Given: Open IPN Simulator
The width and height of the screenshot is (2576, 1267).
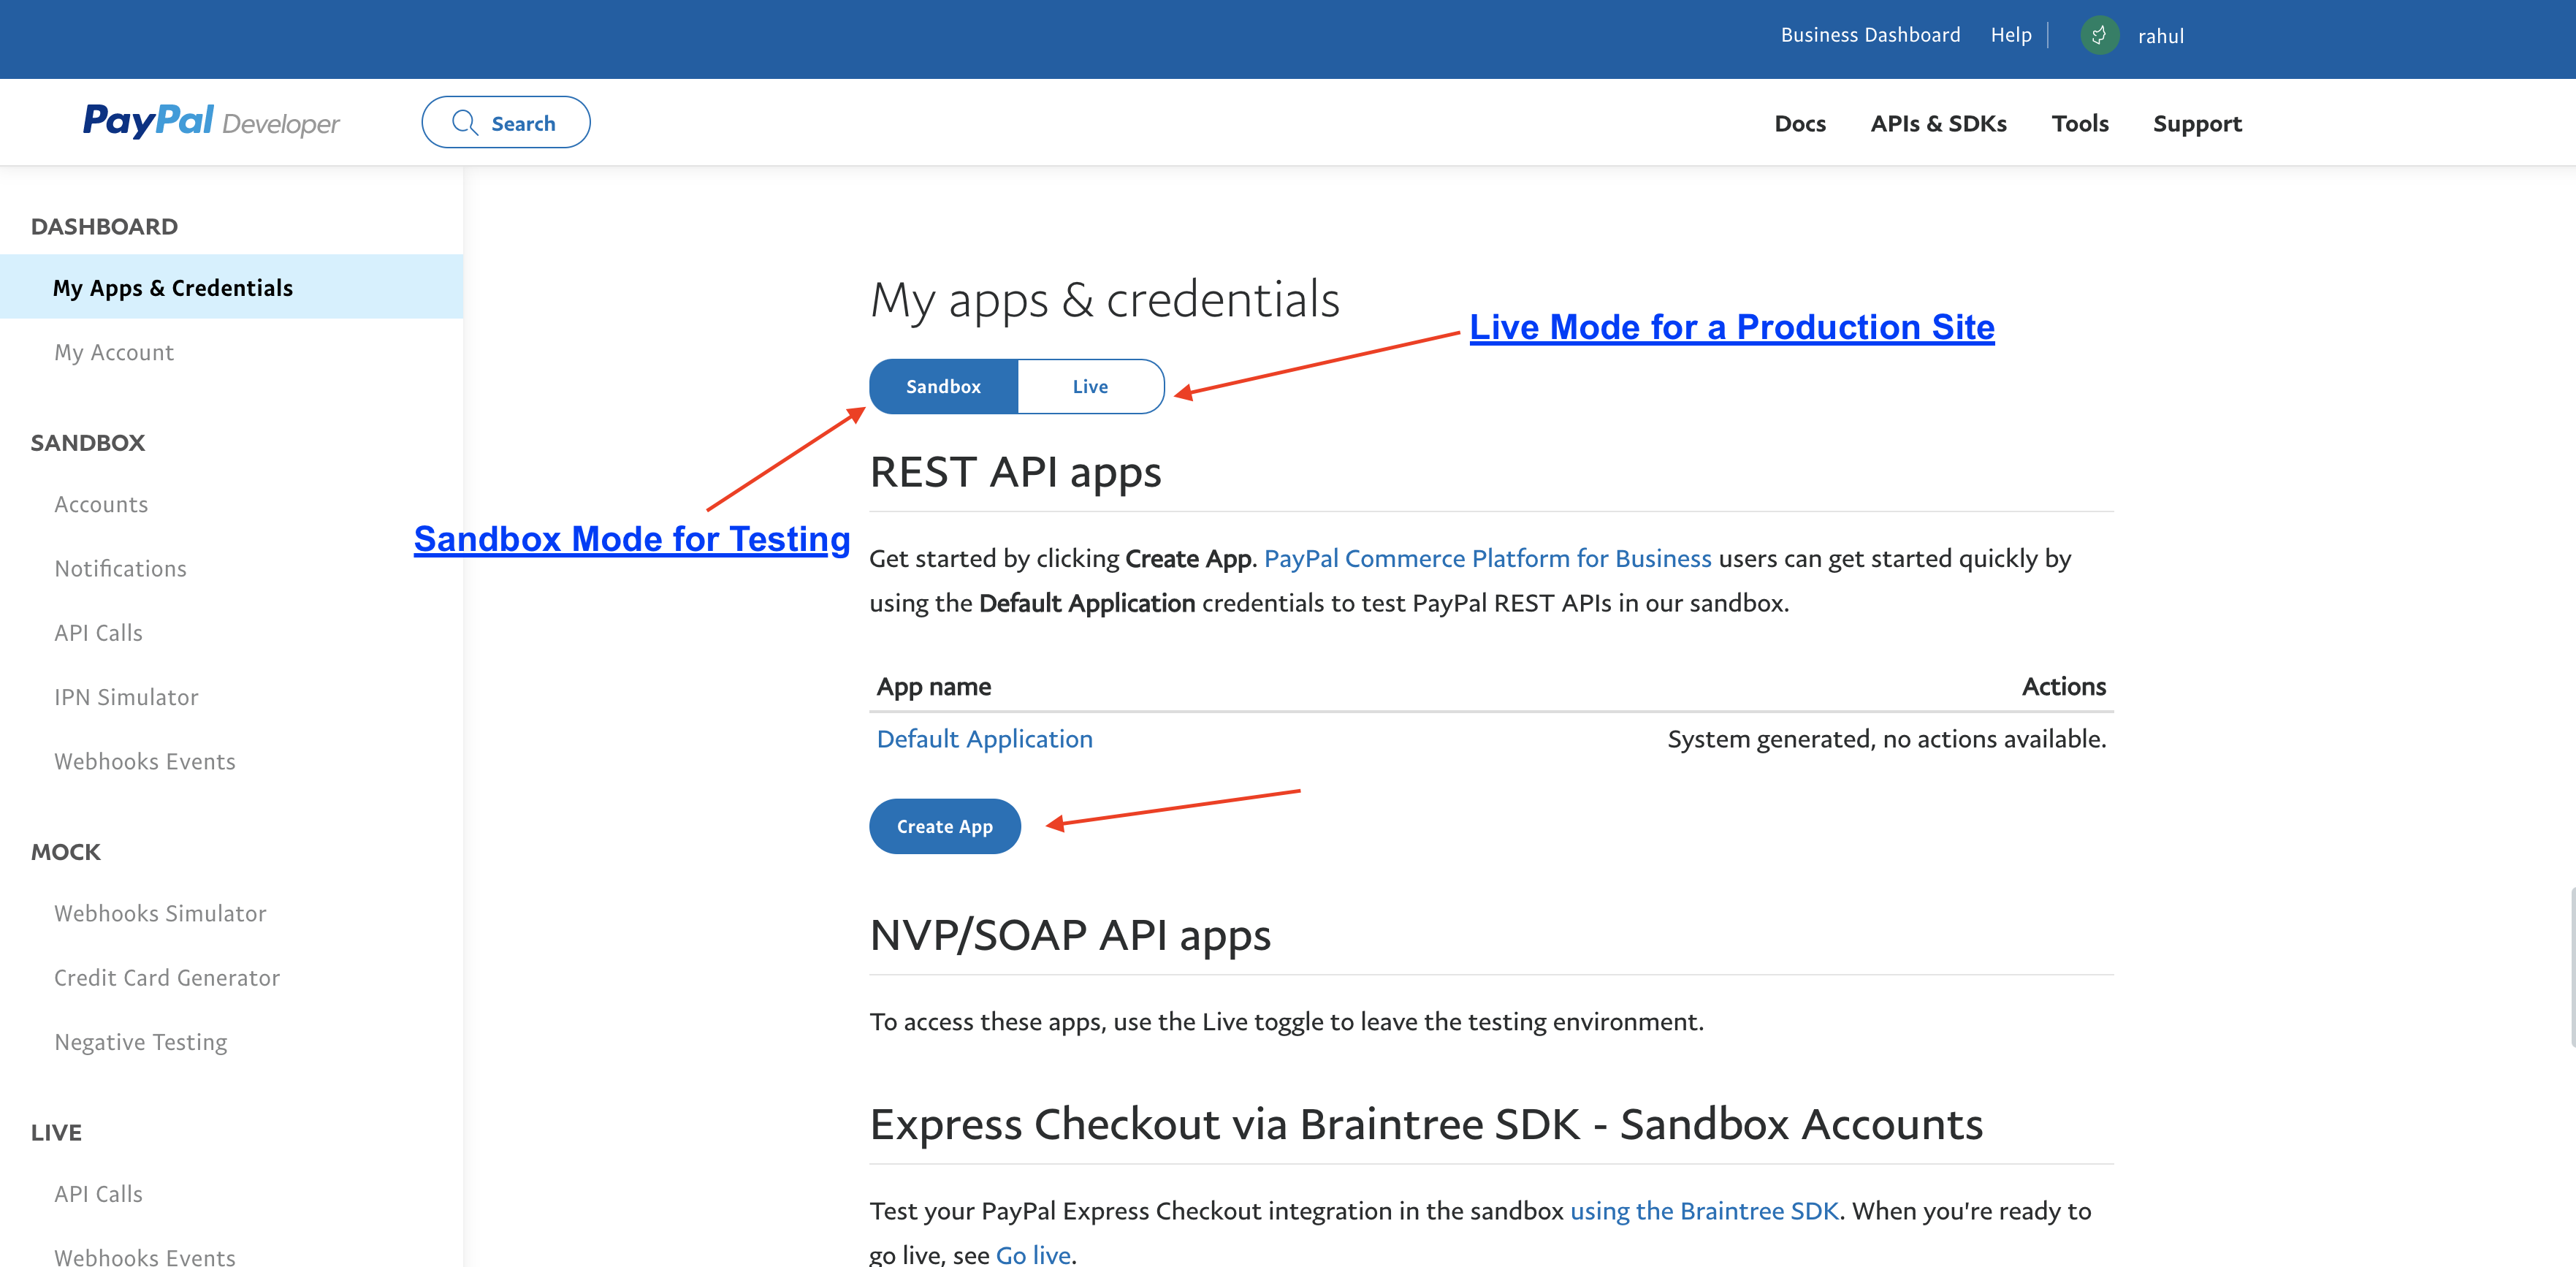Looking at the screenshot, I should (x=126, y=697).
